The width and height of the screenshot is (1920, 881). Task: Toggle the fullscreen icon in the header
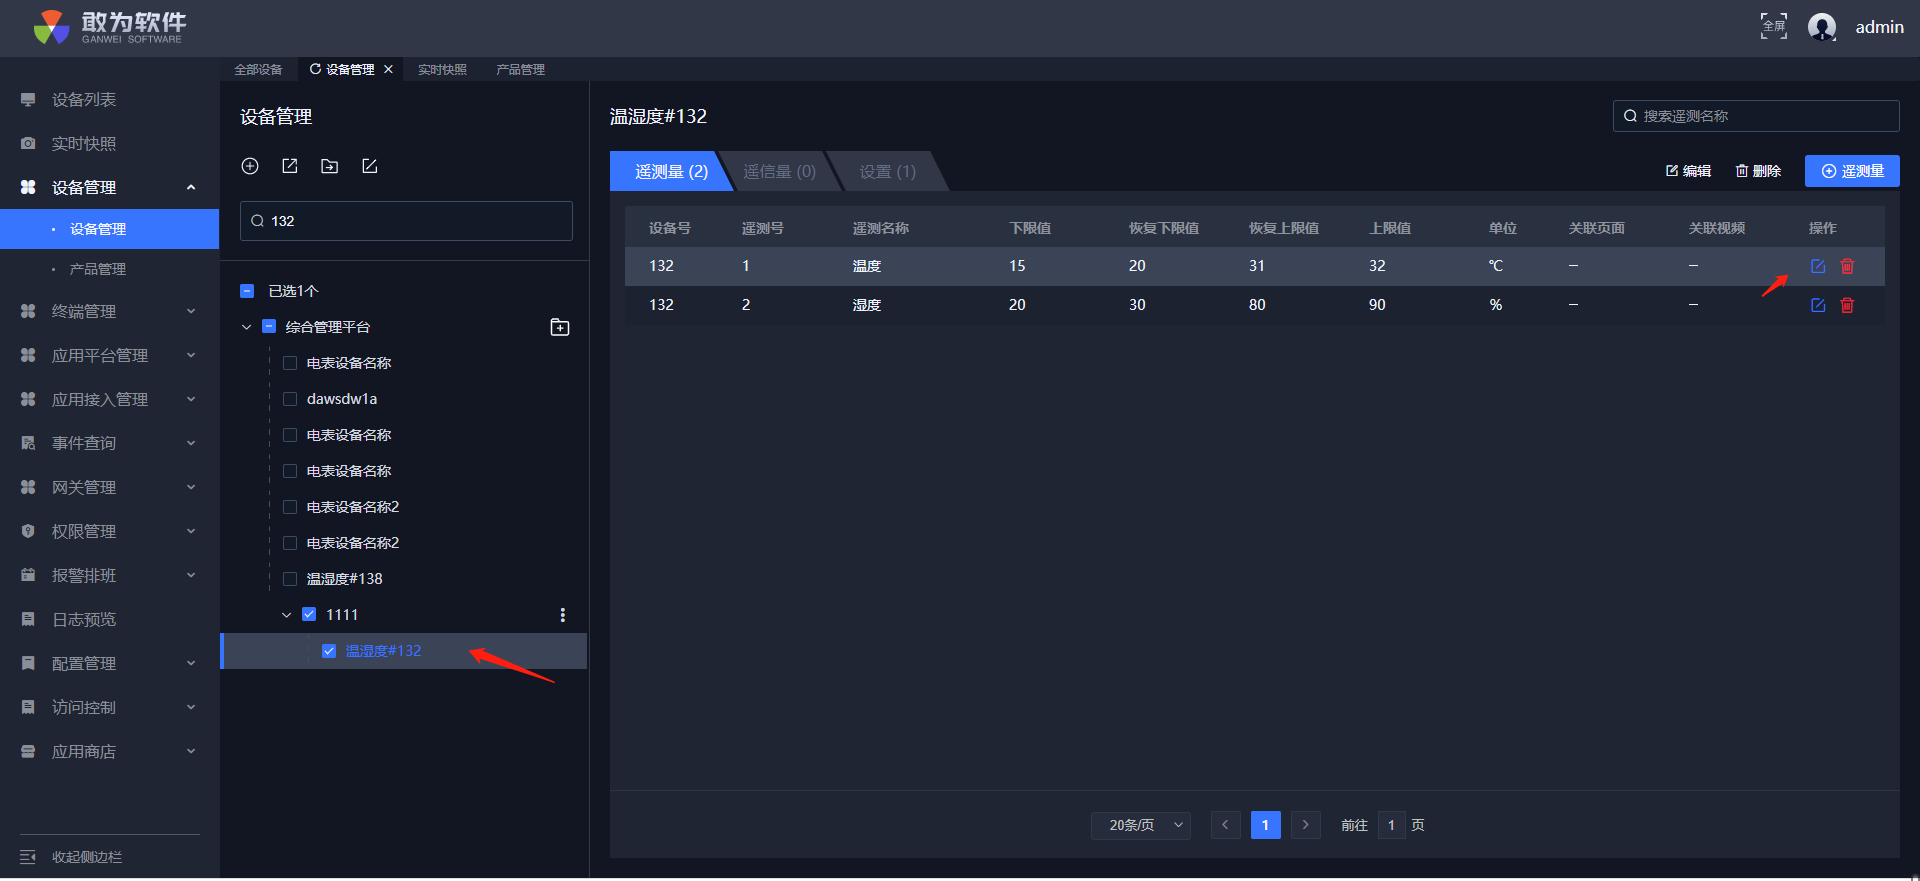click(1774, 27)
